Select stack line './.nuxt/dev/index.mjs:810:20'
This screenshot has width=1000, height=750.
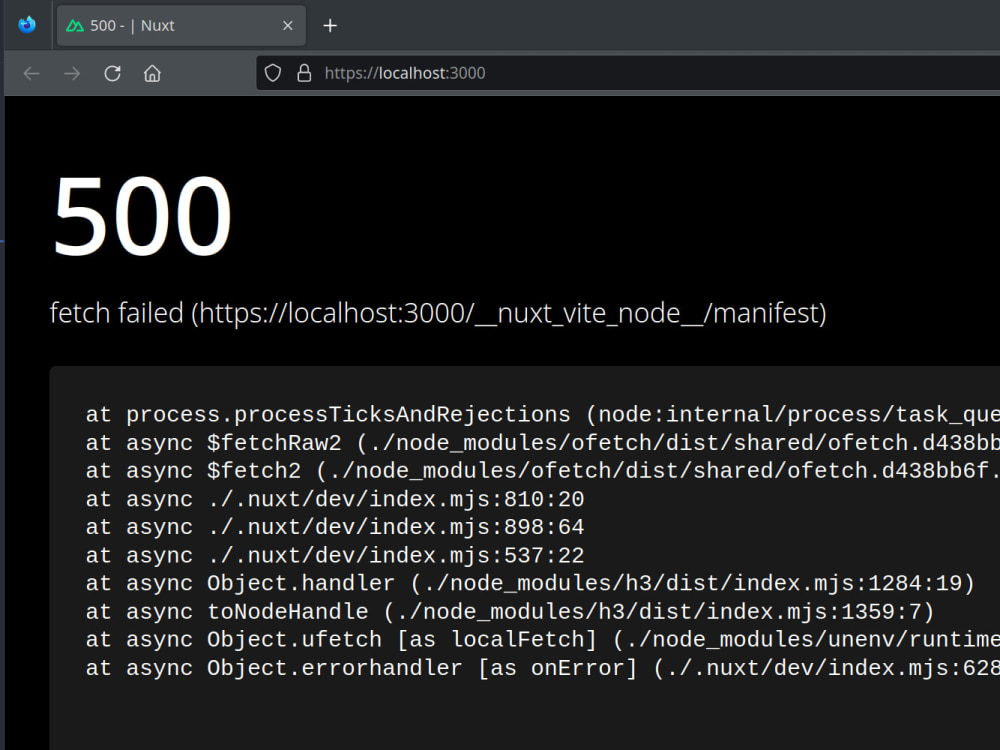click(335, 499)
